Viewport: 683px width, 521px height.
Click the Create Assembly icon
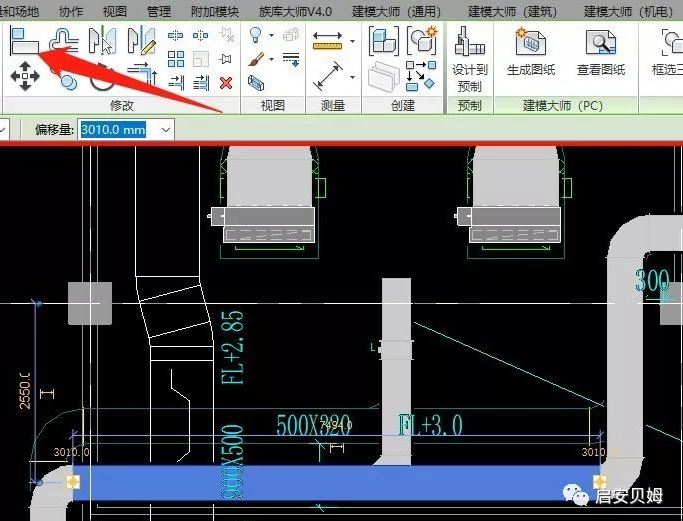pyautogui.click(x=383, y=41)
